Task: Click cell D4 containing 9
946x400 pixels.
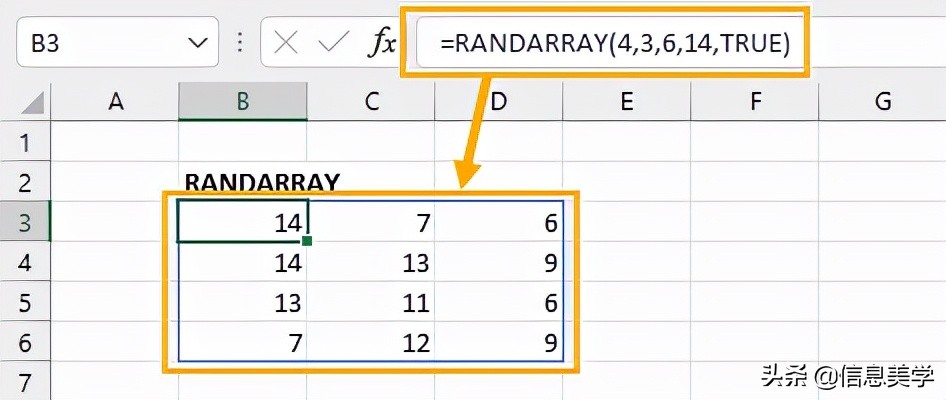Action: click(x=498, y=262)
